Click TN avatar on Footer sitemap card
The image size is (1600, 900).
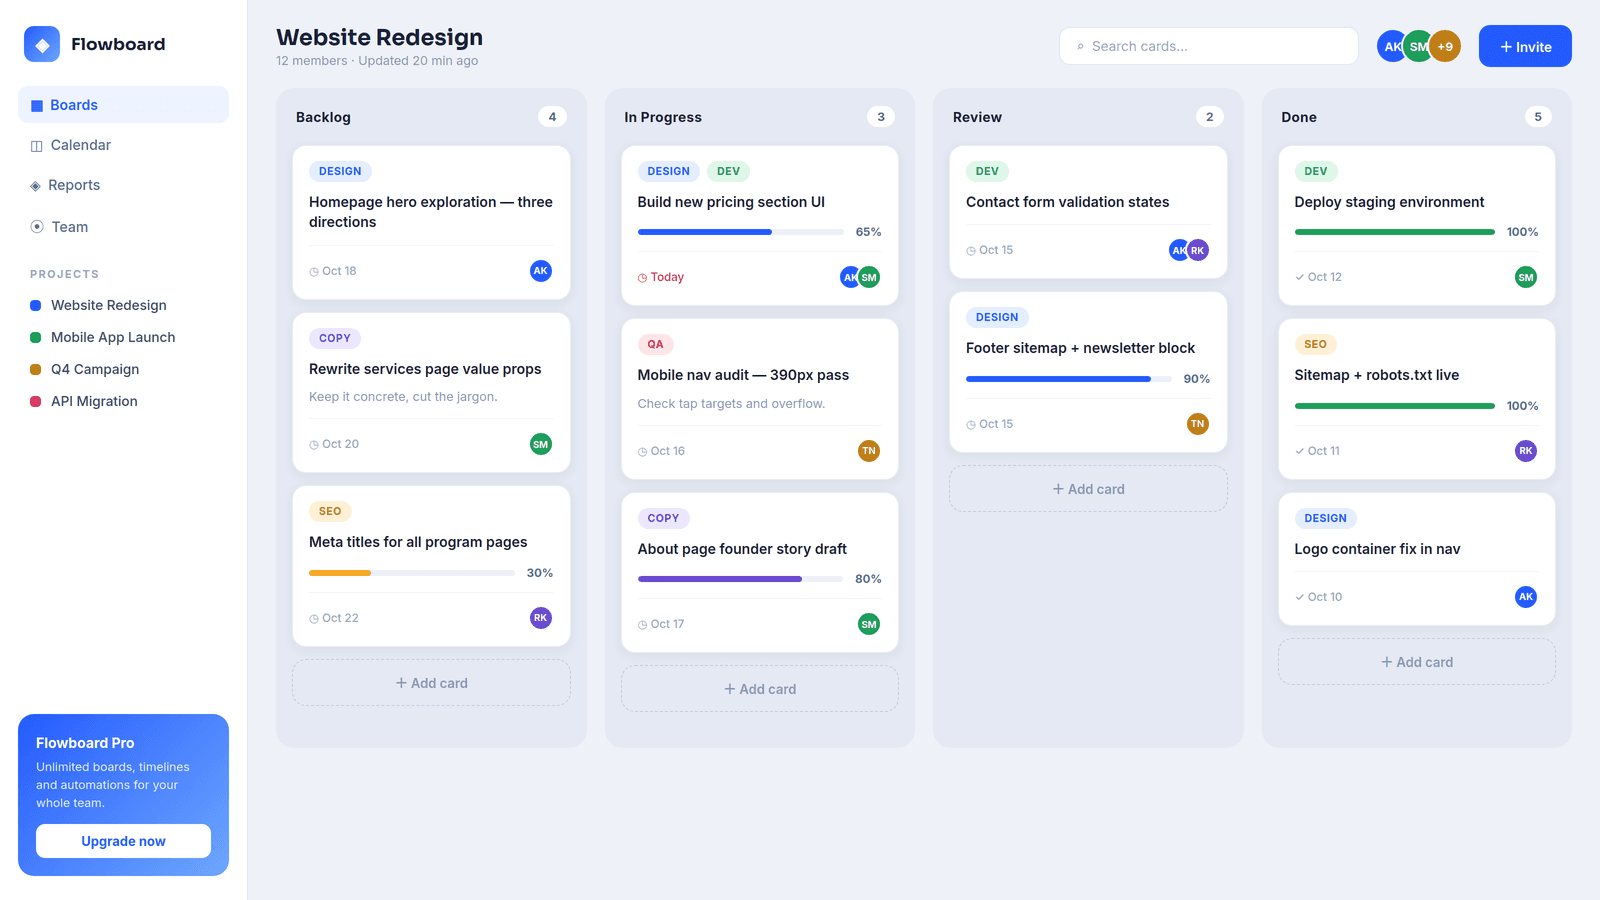pyautogui.click(x=1197, y=424)
